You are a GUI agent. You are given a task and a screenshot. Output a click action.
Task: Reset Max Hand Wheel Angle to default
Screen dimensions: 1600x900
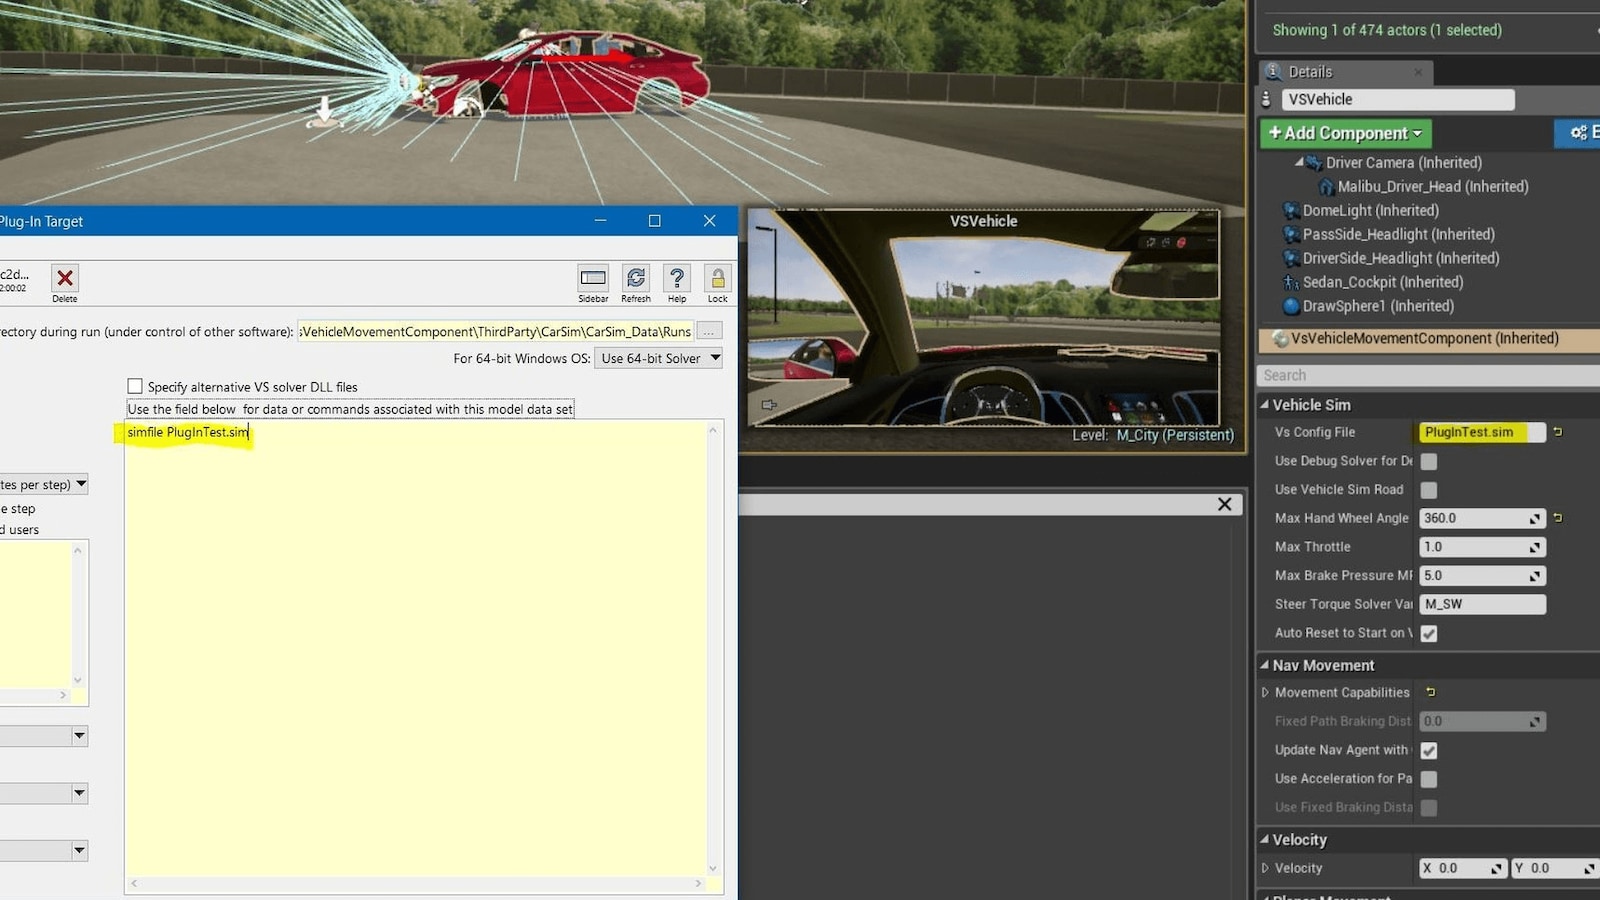click(1558, 518)
